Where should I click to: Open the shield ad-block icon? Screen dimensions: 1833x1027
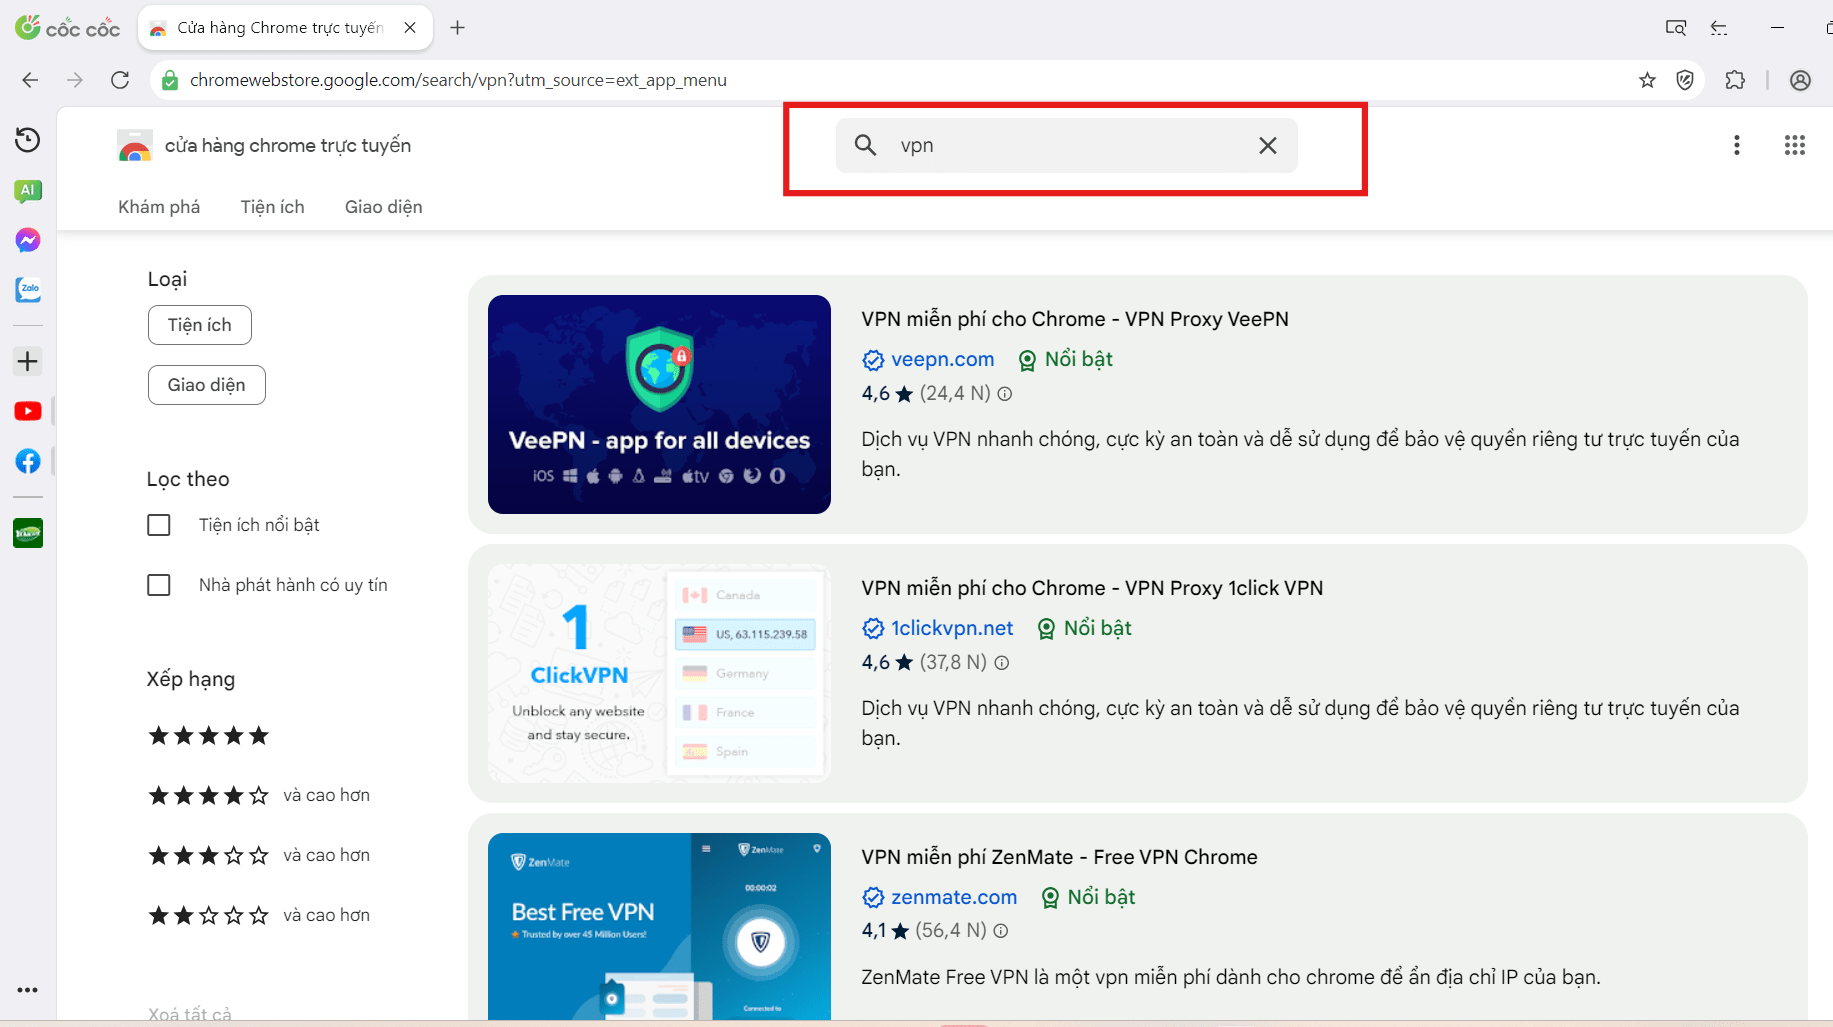[x=1685, y=80]
